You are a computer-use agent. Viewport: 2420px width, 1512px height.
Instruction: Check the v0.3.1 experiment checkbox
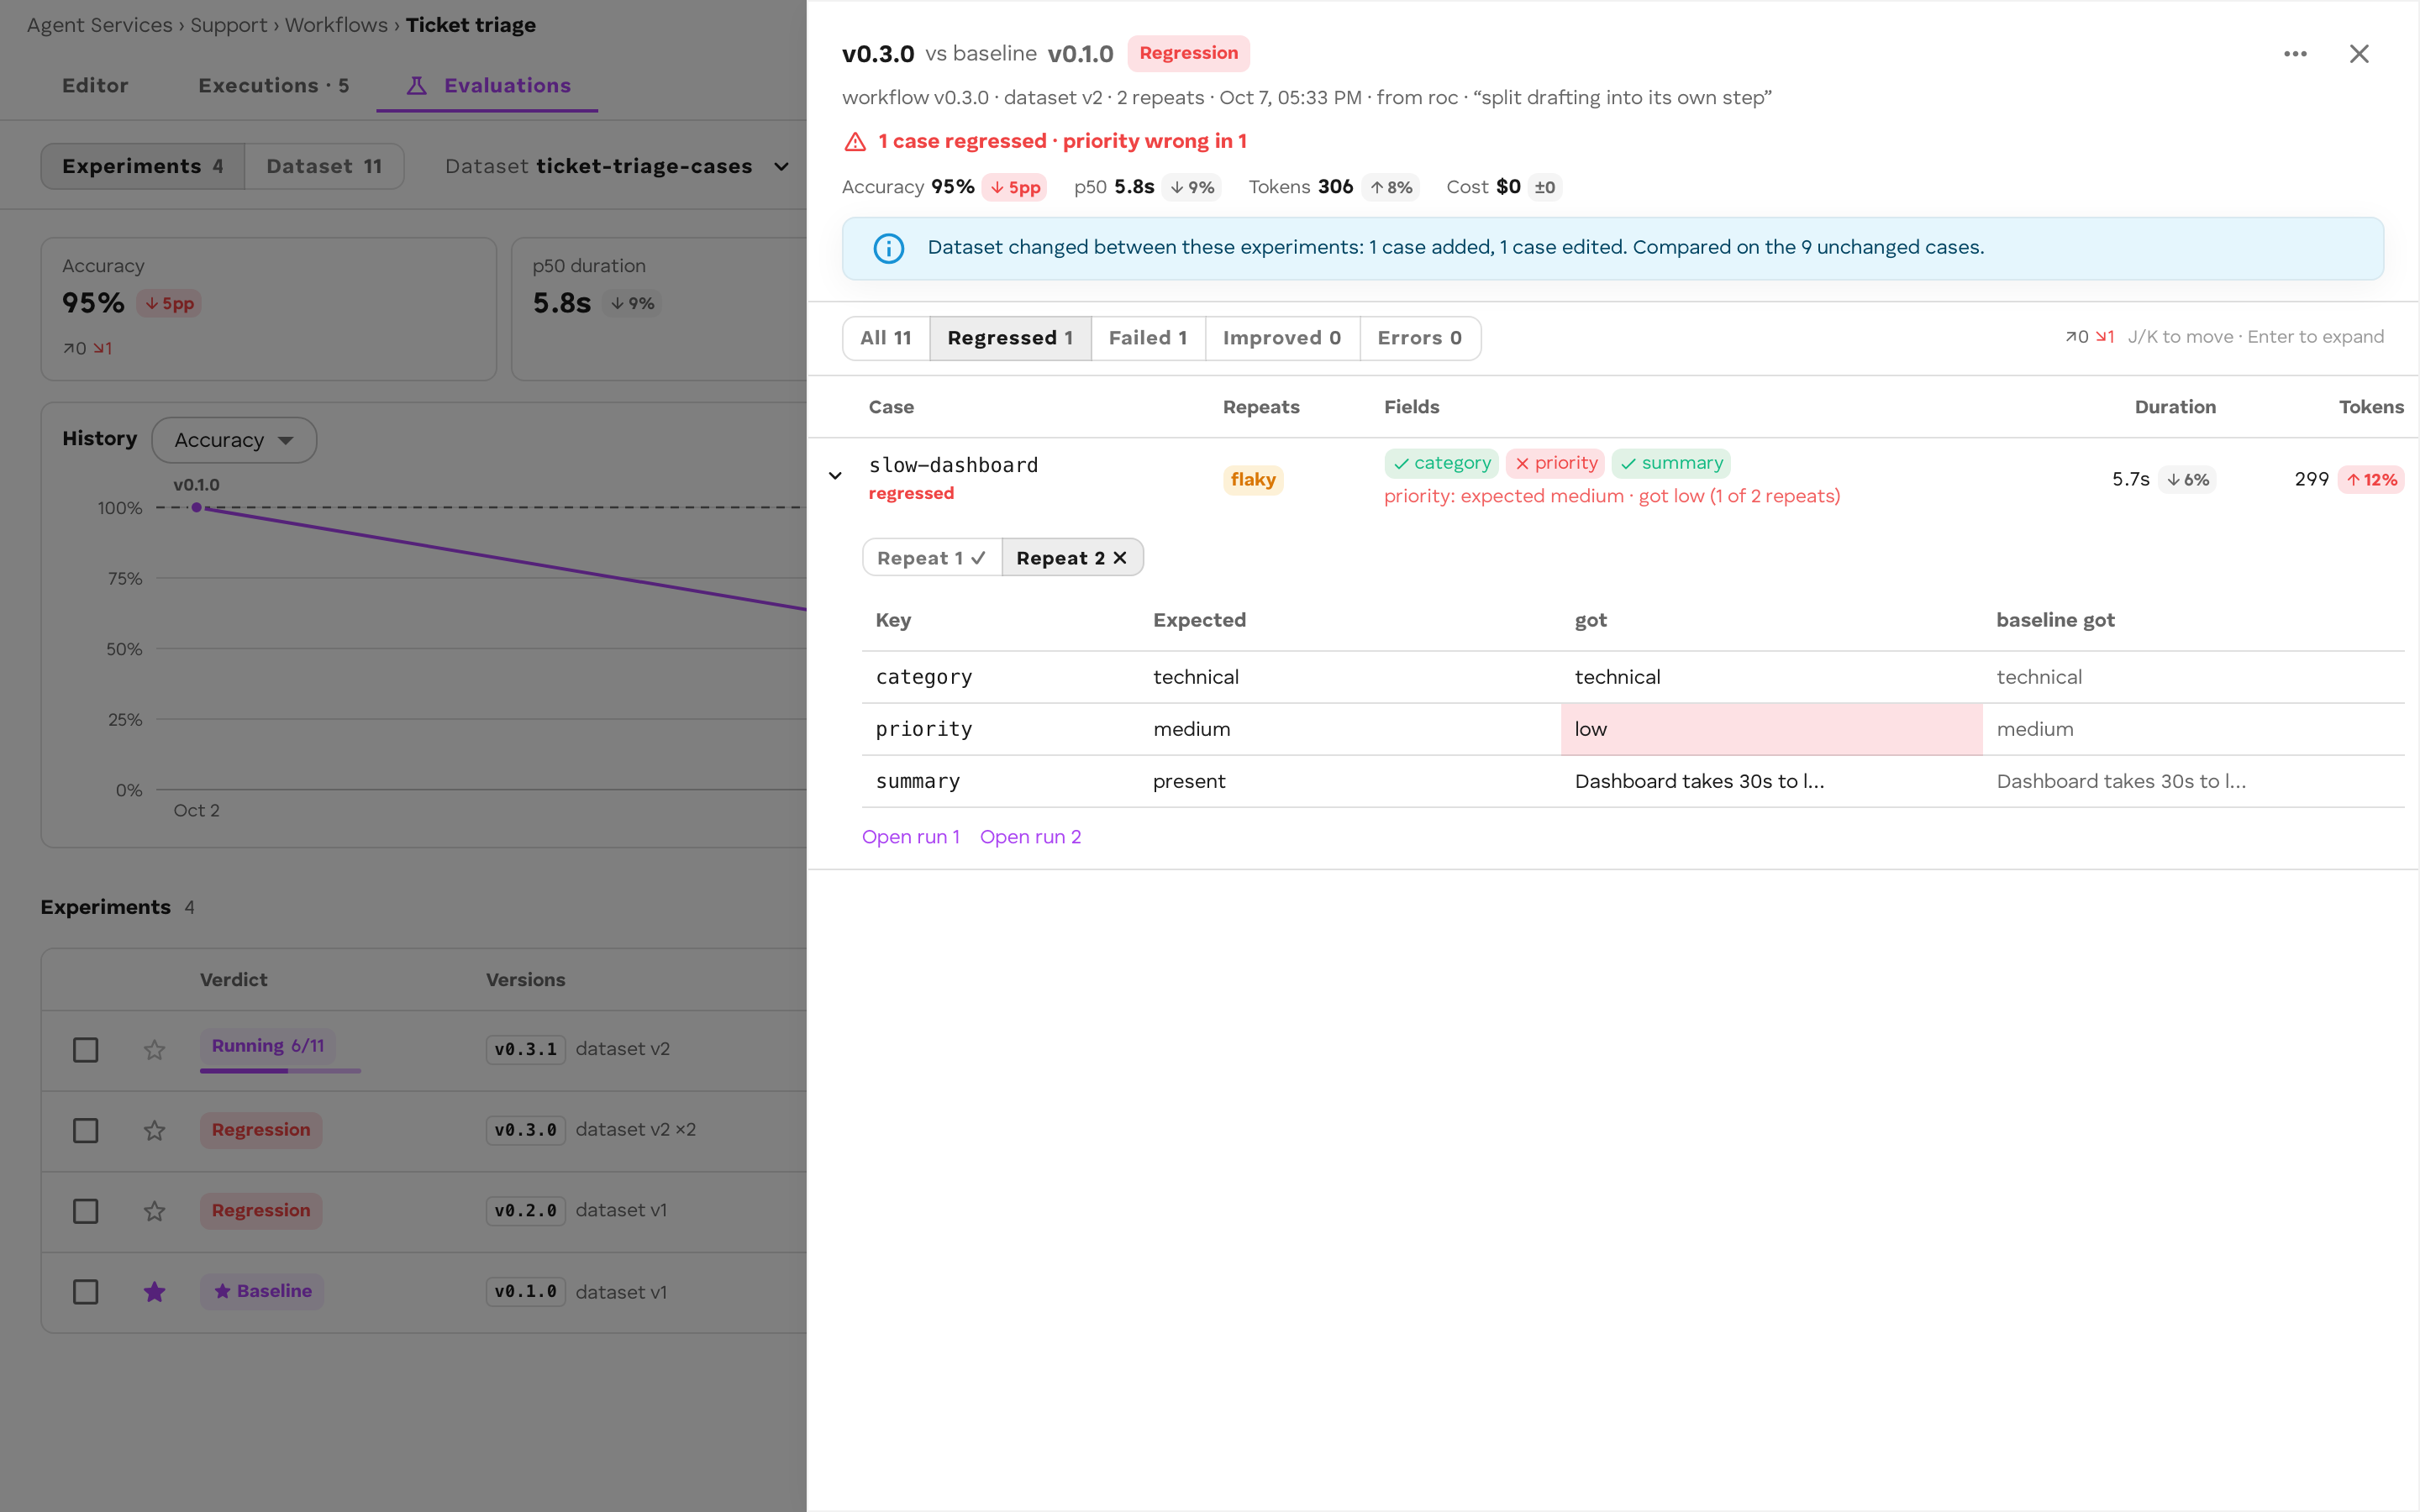coord(86,1050)
